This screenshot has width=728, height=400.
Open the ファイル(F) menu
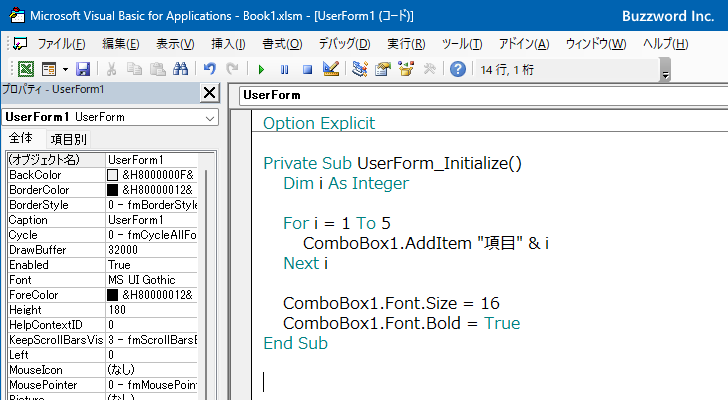(x=61, y=44)
